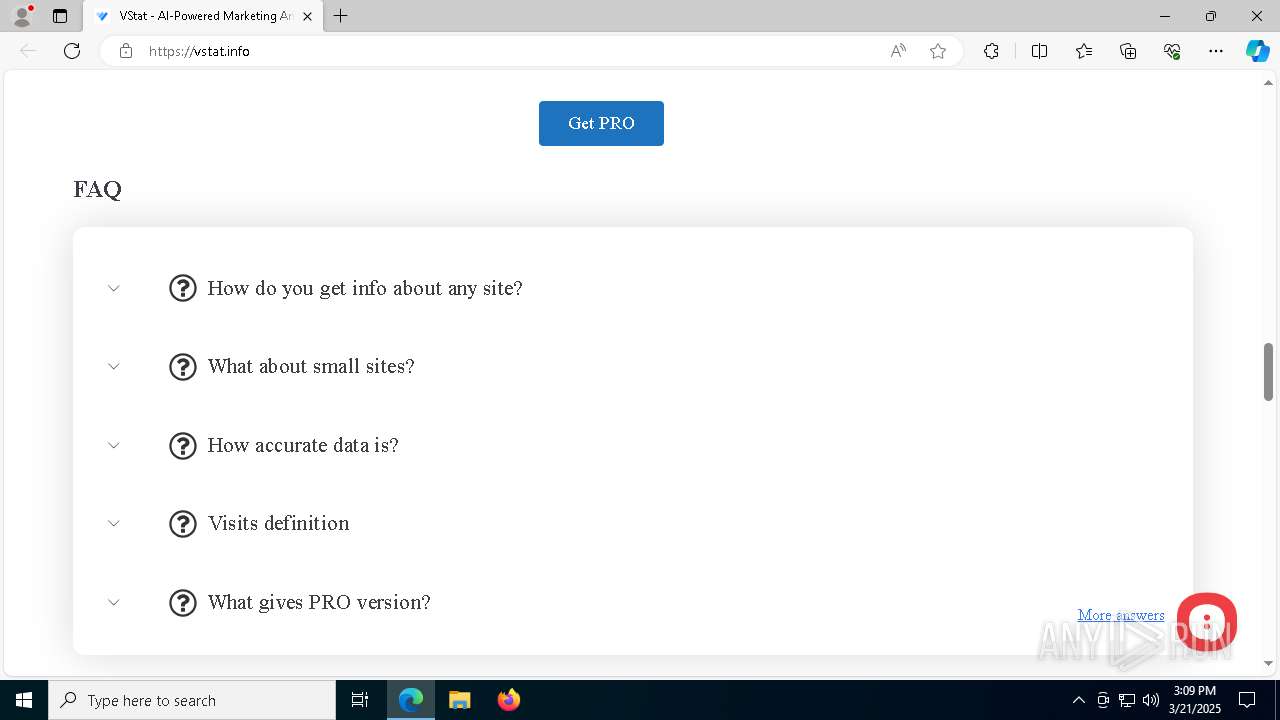Open the 'How accurate data is?' question
The width and height of the screenshot is (1280, 720).
pyautogui.click(x=303, y=445)
